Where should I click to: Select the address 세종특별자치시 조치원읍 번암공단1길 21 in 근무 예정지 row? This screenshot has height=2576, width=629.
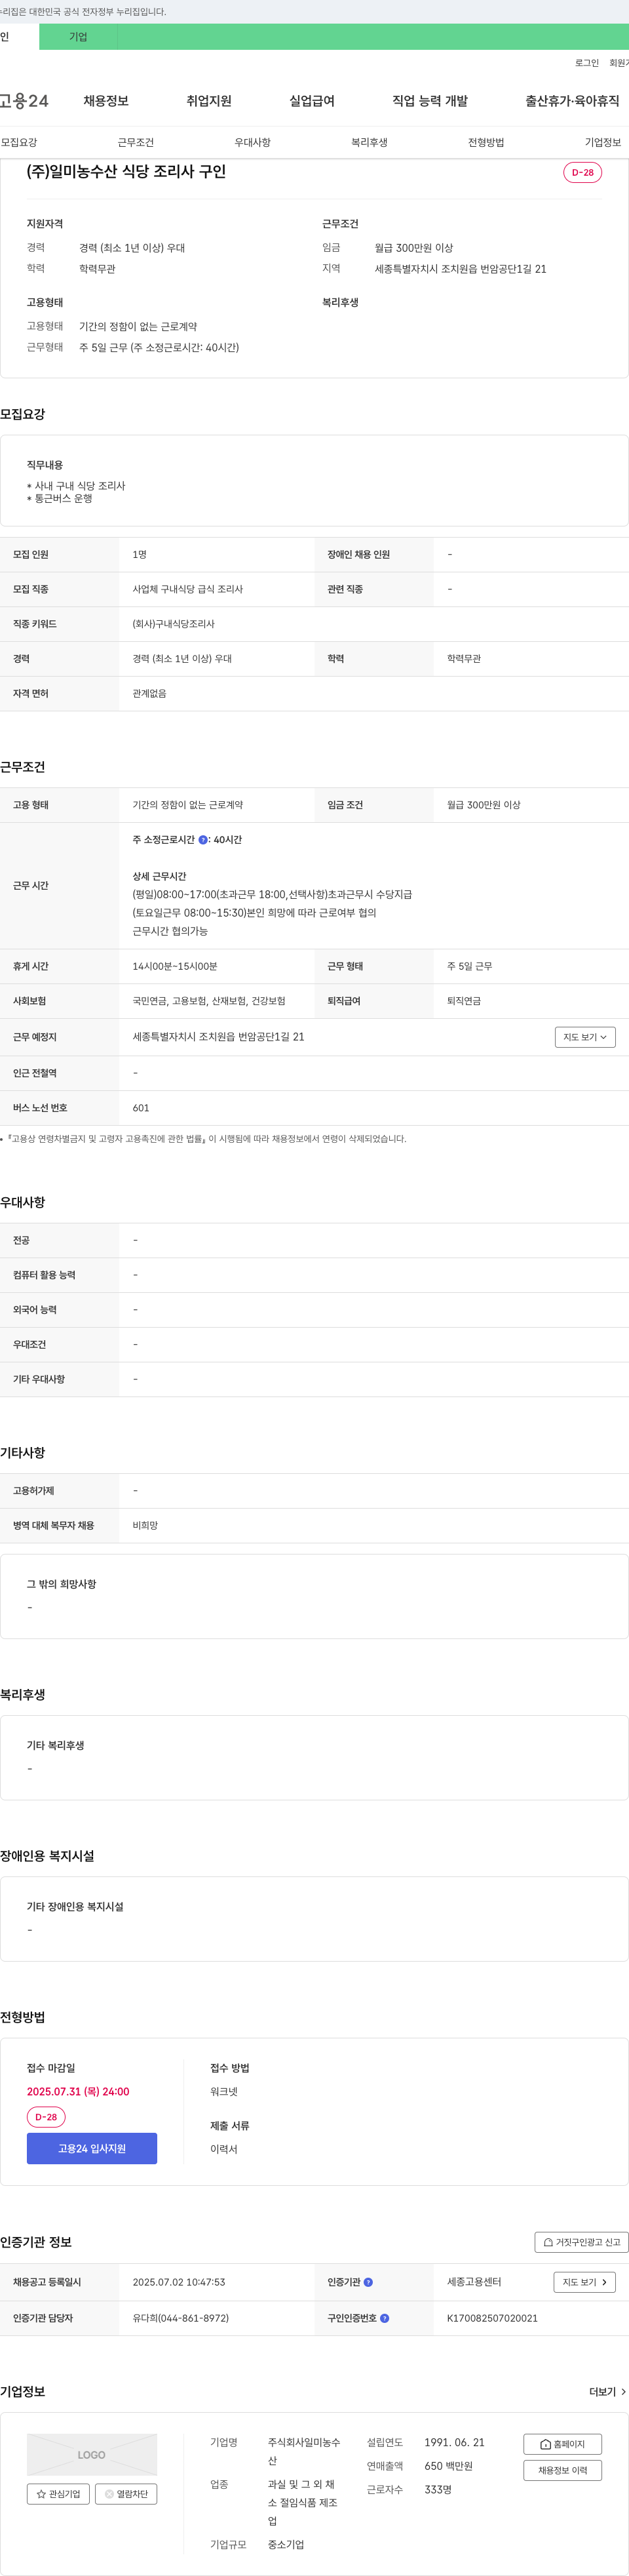[x=218, y=1037]
